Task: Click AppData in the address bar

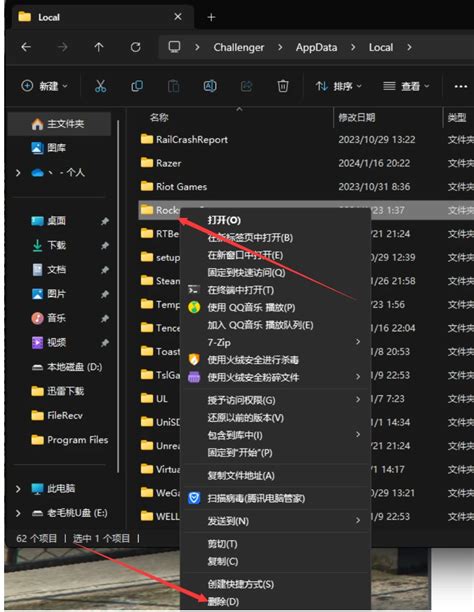Action: click(x=316, y=47)
